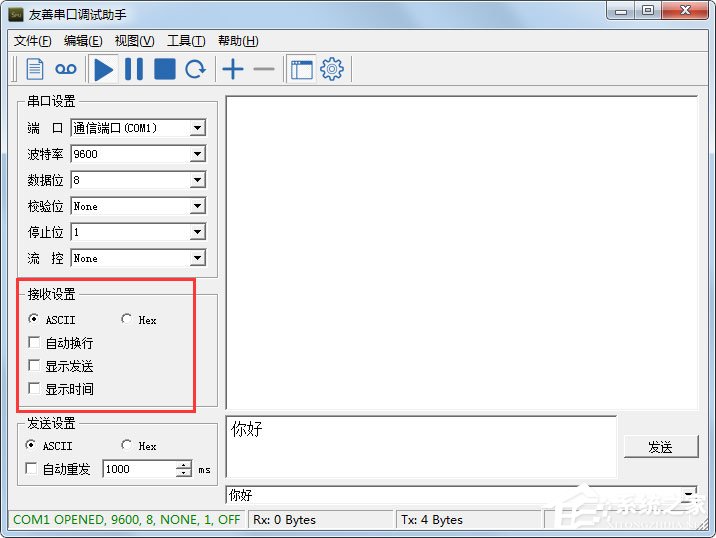Open the 流控 None dropdown
Image resolution: width=716 pixels, height=538 pixels.
(x=197, y=258)
